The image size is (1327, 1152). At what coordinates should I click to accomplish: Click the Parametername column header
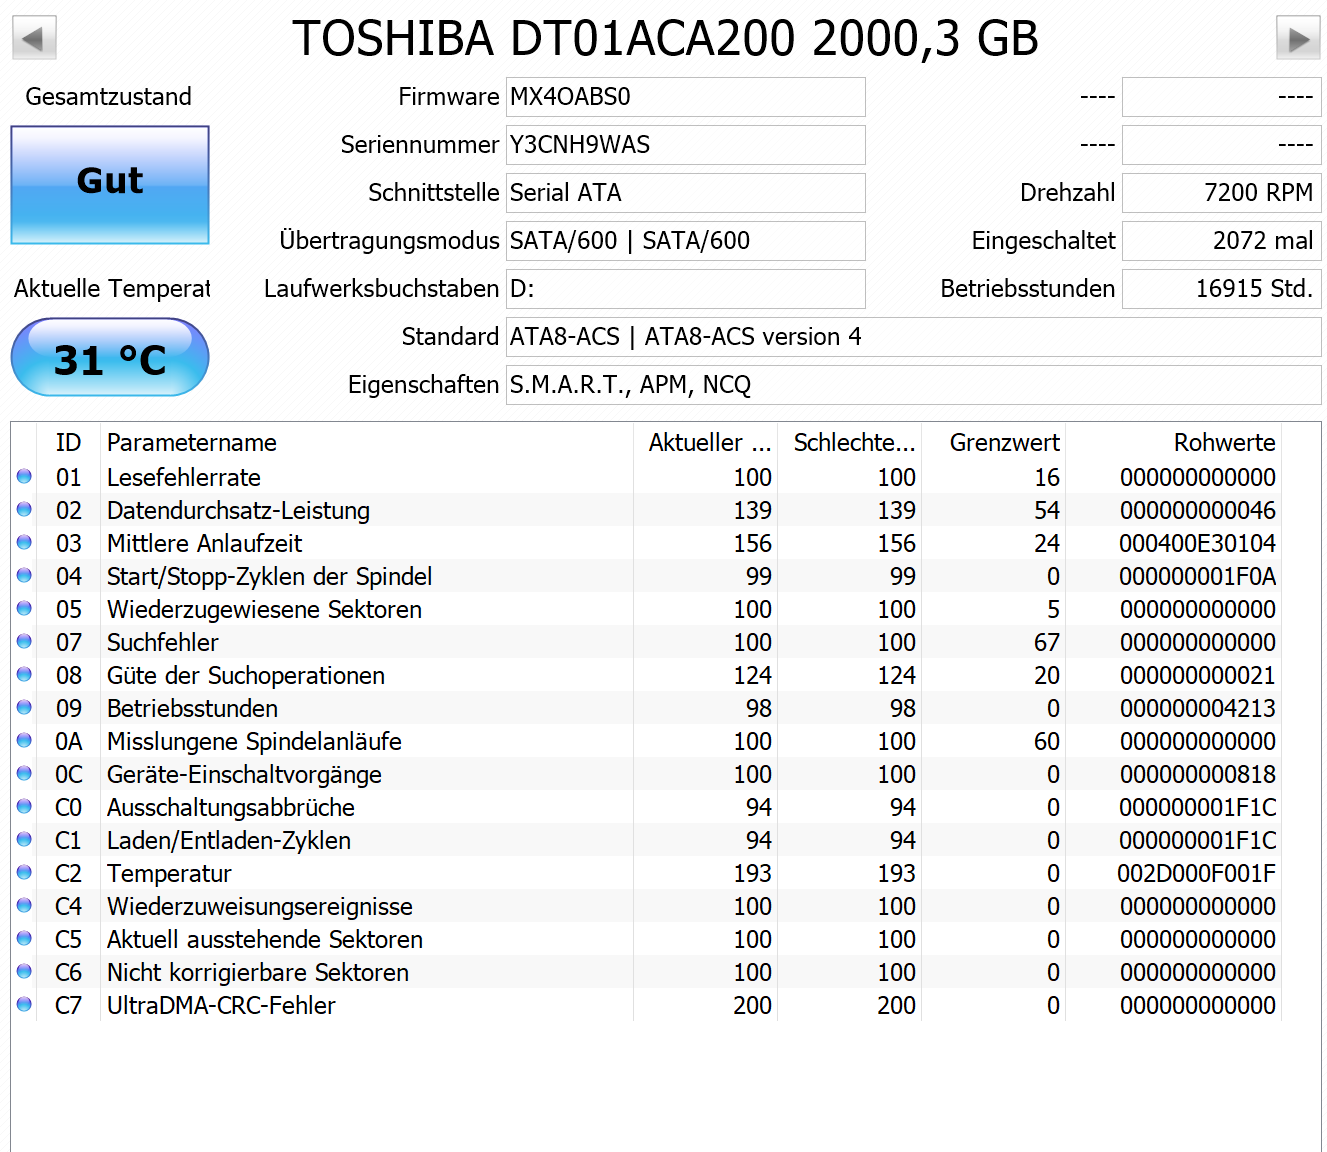tap(367, 443)
